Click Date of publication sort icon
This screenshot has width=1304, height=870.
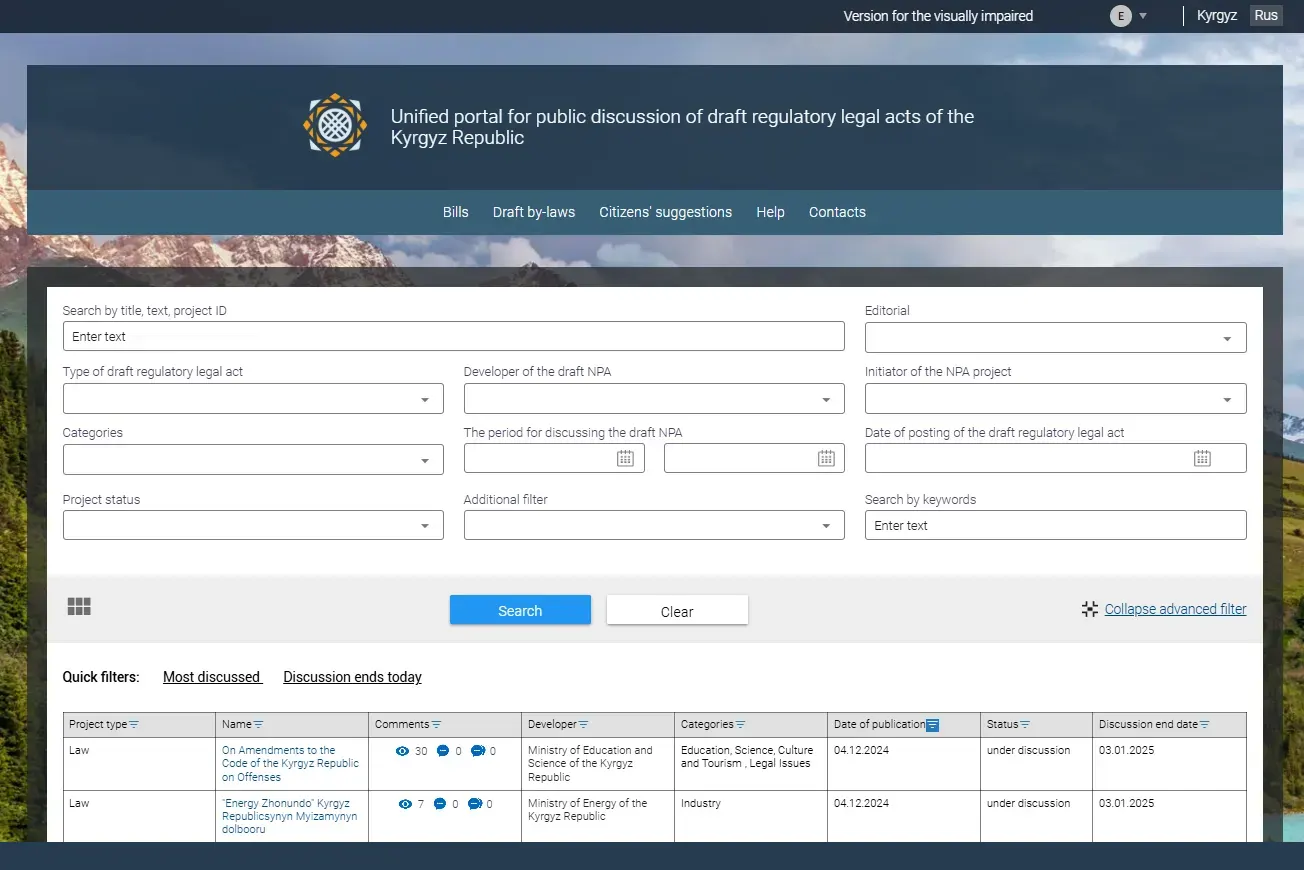coord(932,725)
